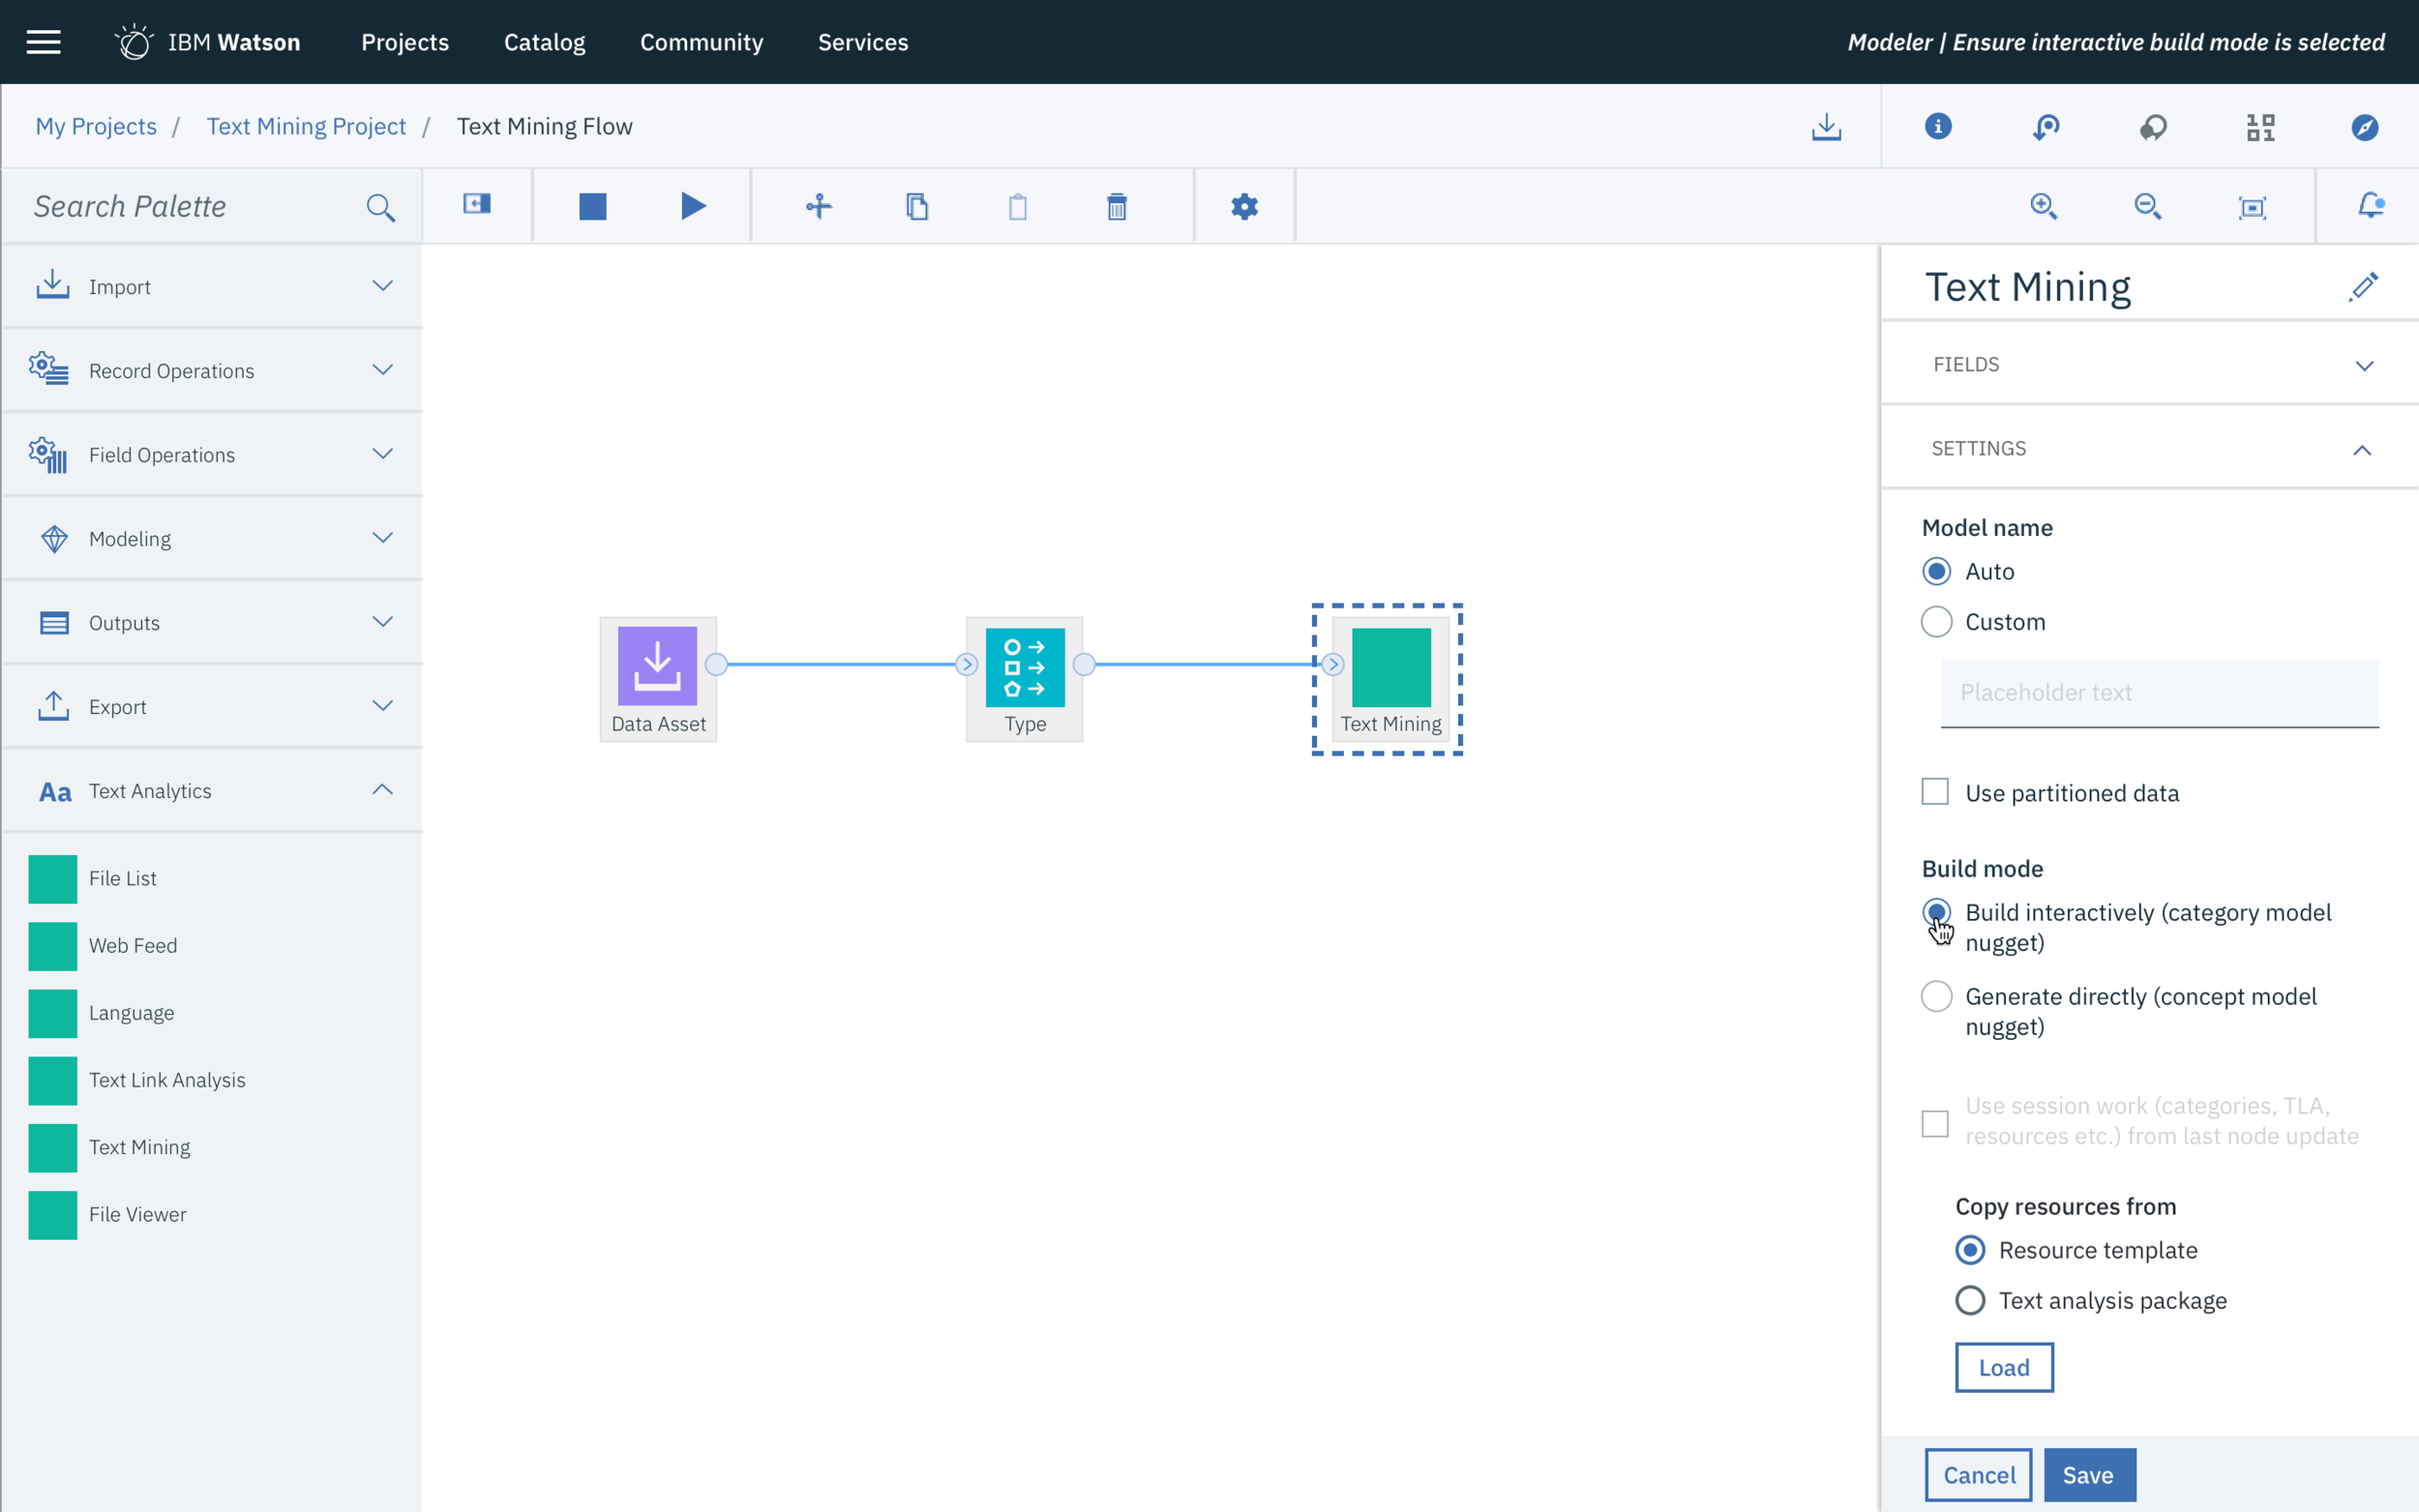Open the grid view icon in top right
Image resolution: width=2419 pixels, height=1512 pixels.
[2260, 127]
